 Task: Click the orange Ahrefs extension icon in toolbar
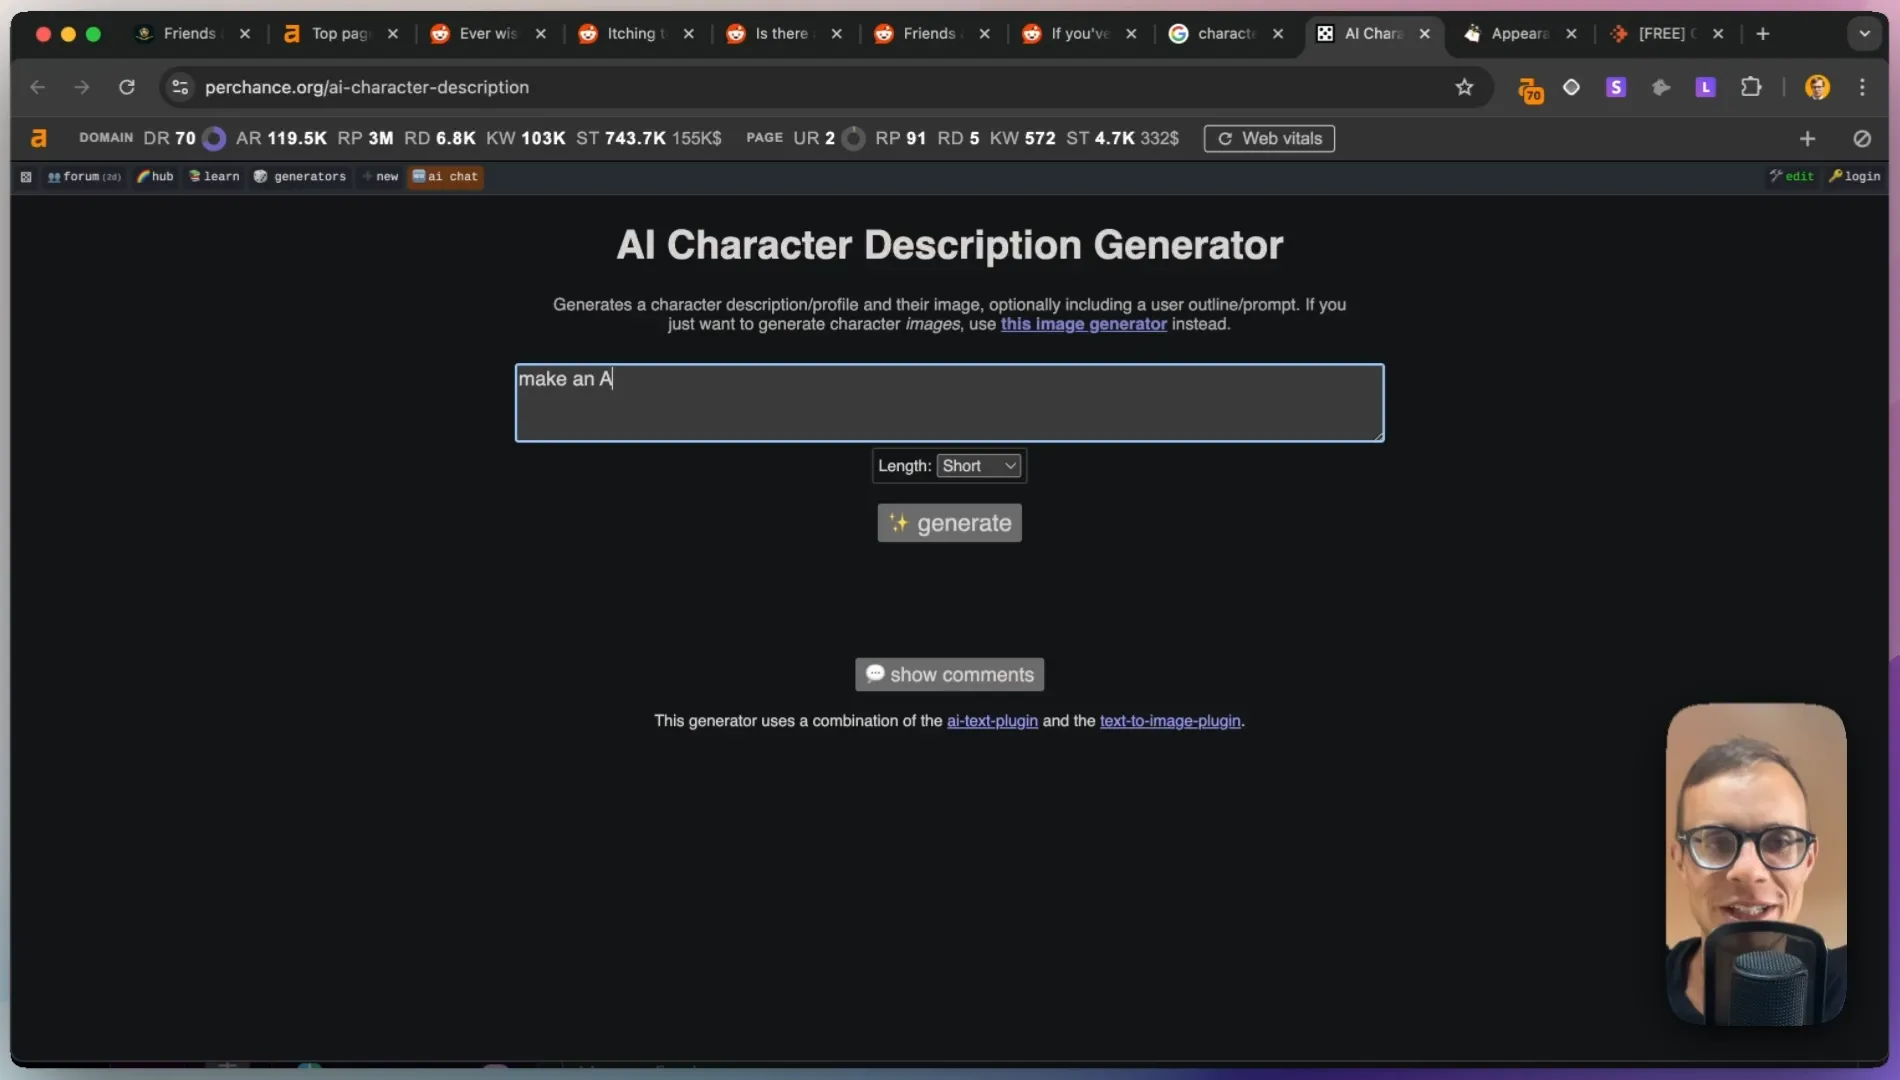tap(1529, 89)
